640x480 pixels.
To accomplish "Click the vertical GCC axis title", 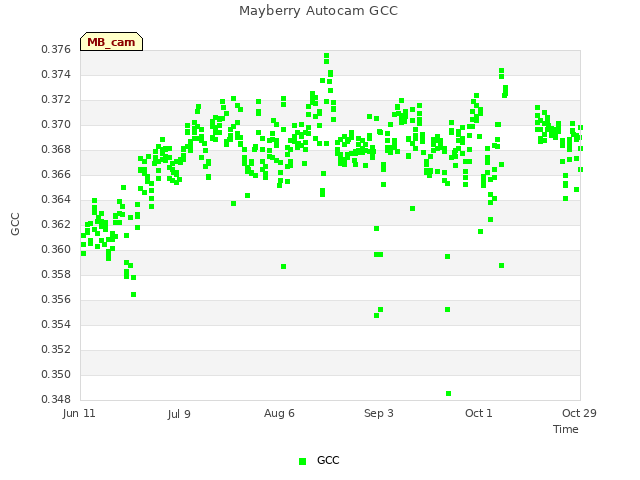I will [x=15, y=224].
